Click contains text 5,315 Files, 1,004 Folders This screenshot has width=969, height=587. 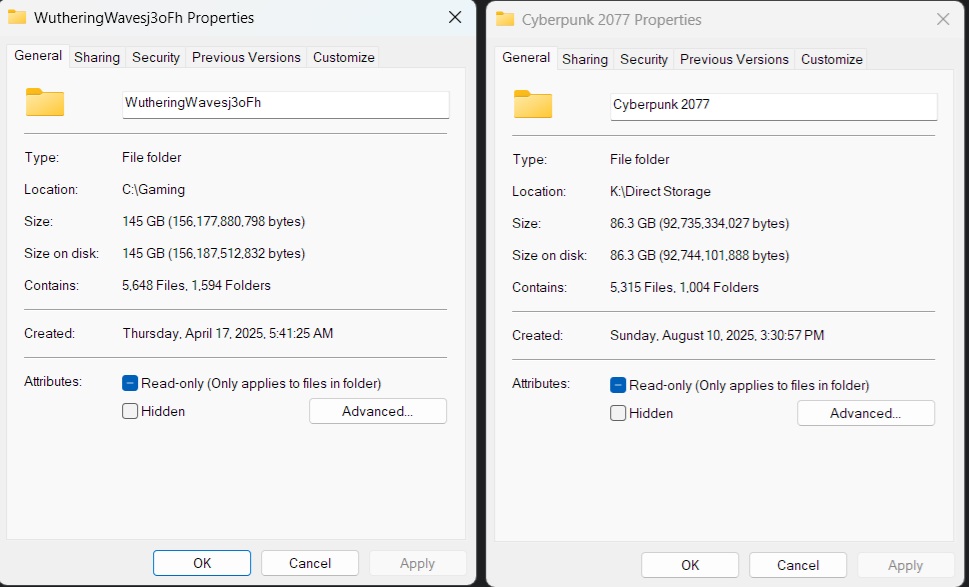684,287
